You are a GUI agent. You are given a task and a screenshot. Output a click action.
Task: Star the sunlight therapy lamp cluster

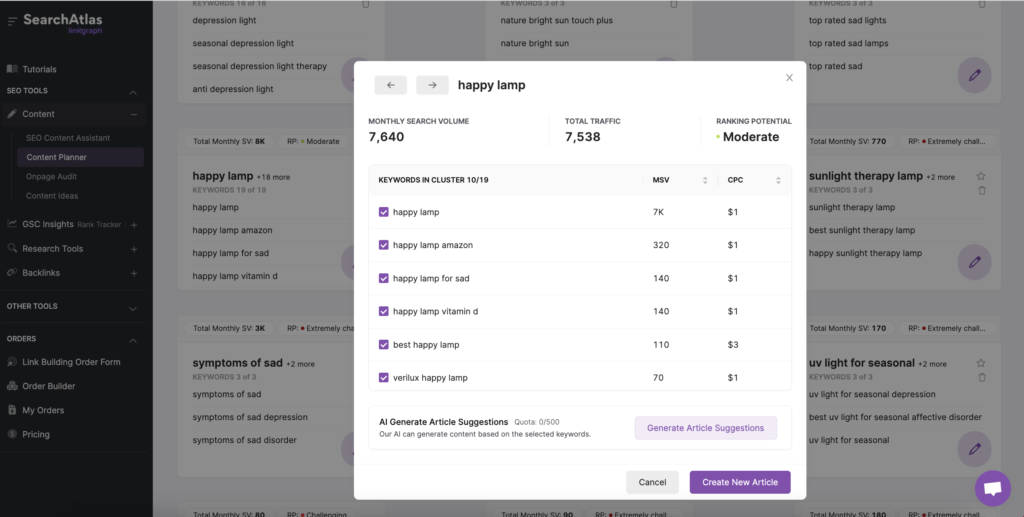pos(981,176)
